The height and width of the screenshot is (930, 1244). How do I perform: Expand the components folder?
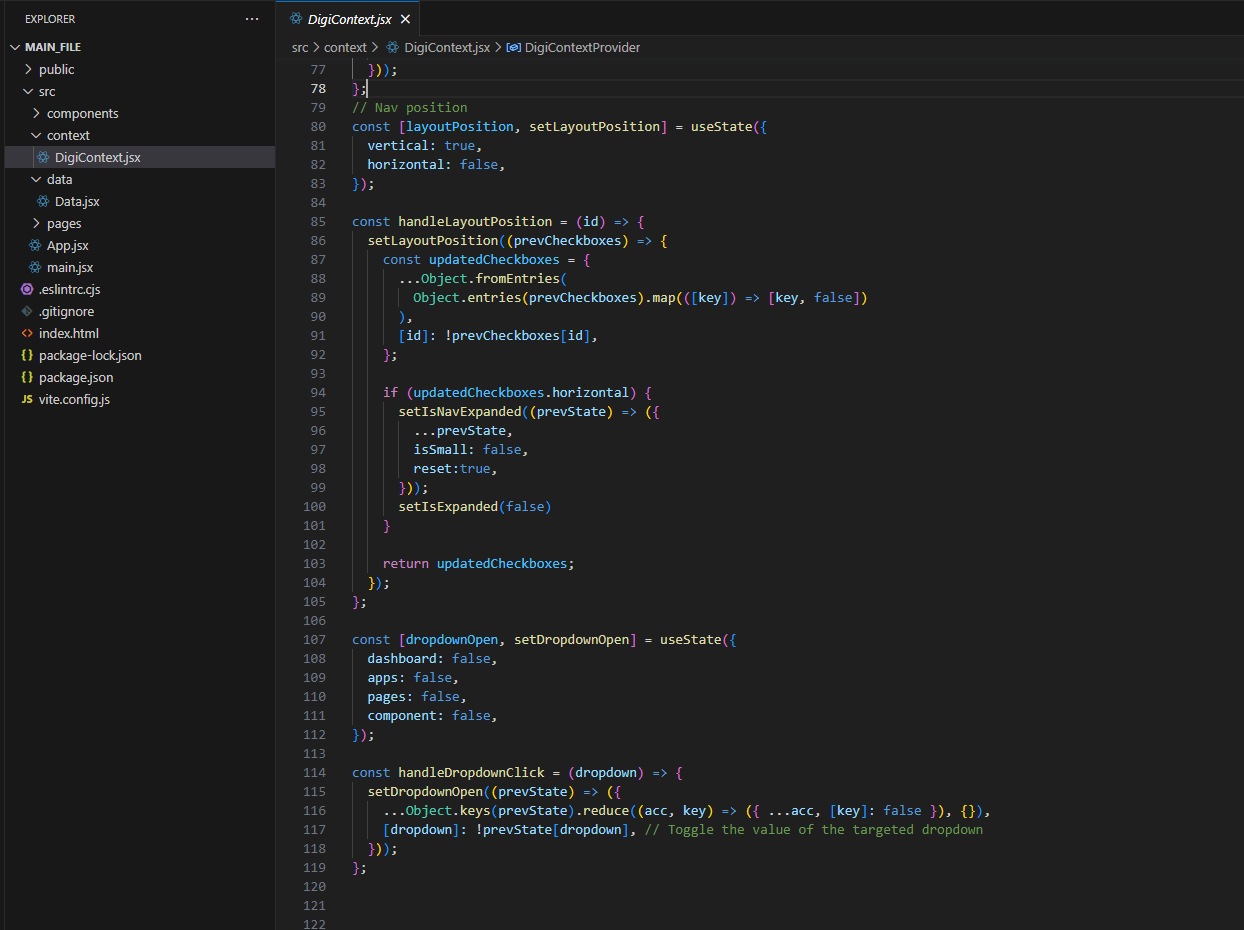click(x=36, y=113)
